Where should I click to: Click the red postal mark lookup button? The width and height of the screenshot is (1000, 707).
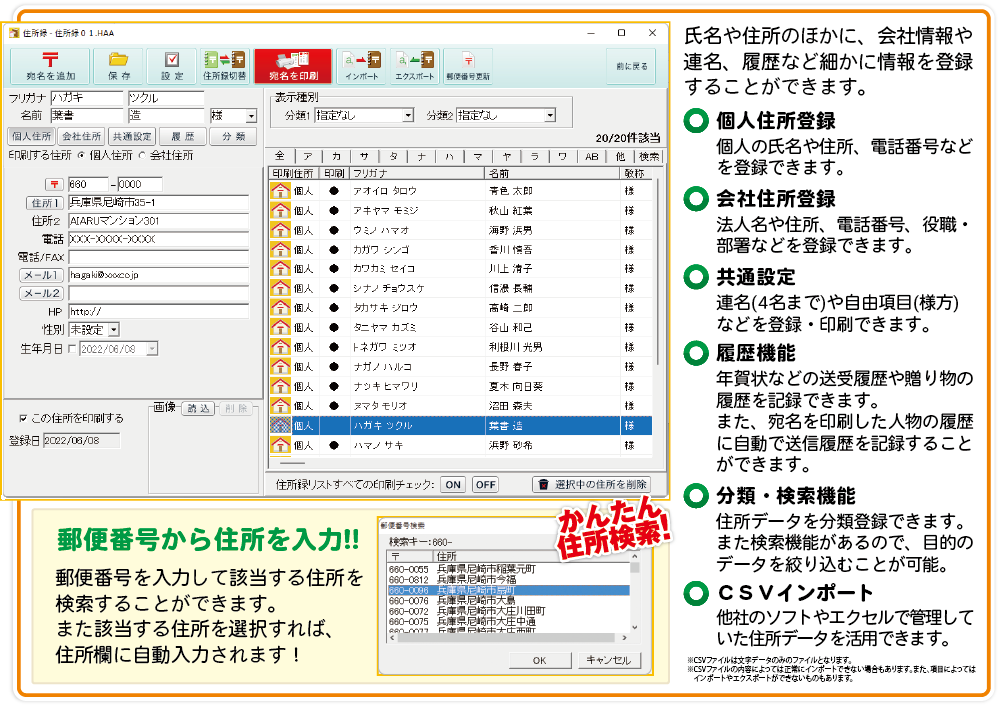click(53, 185)
